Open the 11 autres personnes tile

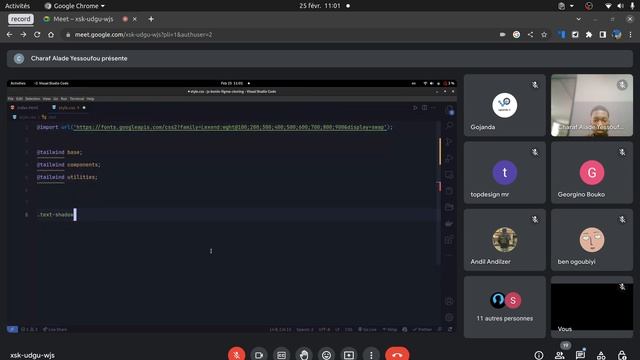[x=504, y=307]
